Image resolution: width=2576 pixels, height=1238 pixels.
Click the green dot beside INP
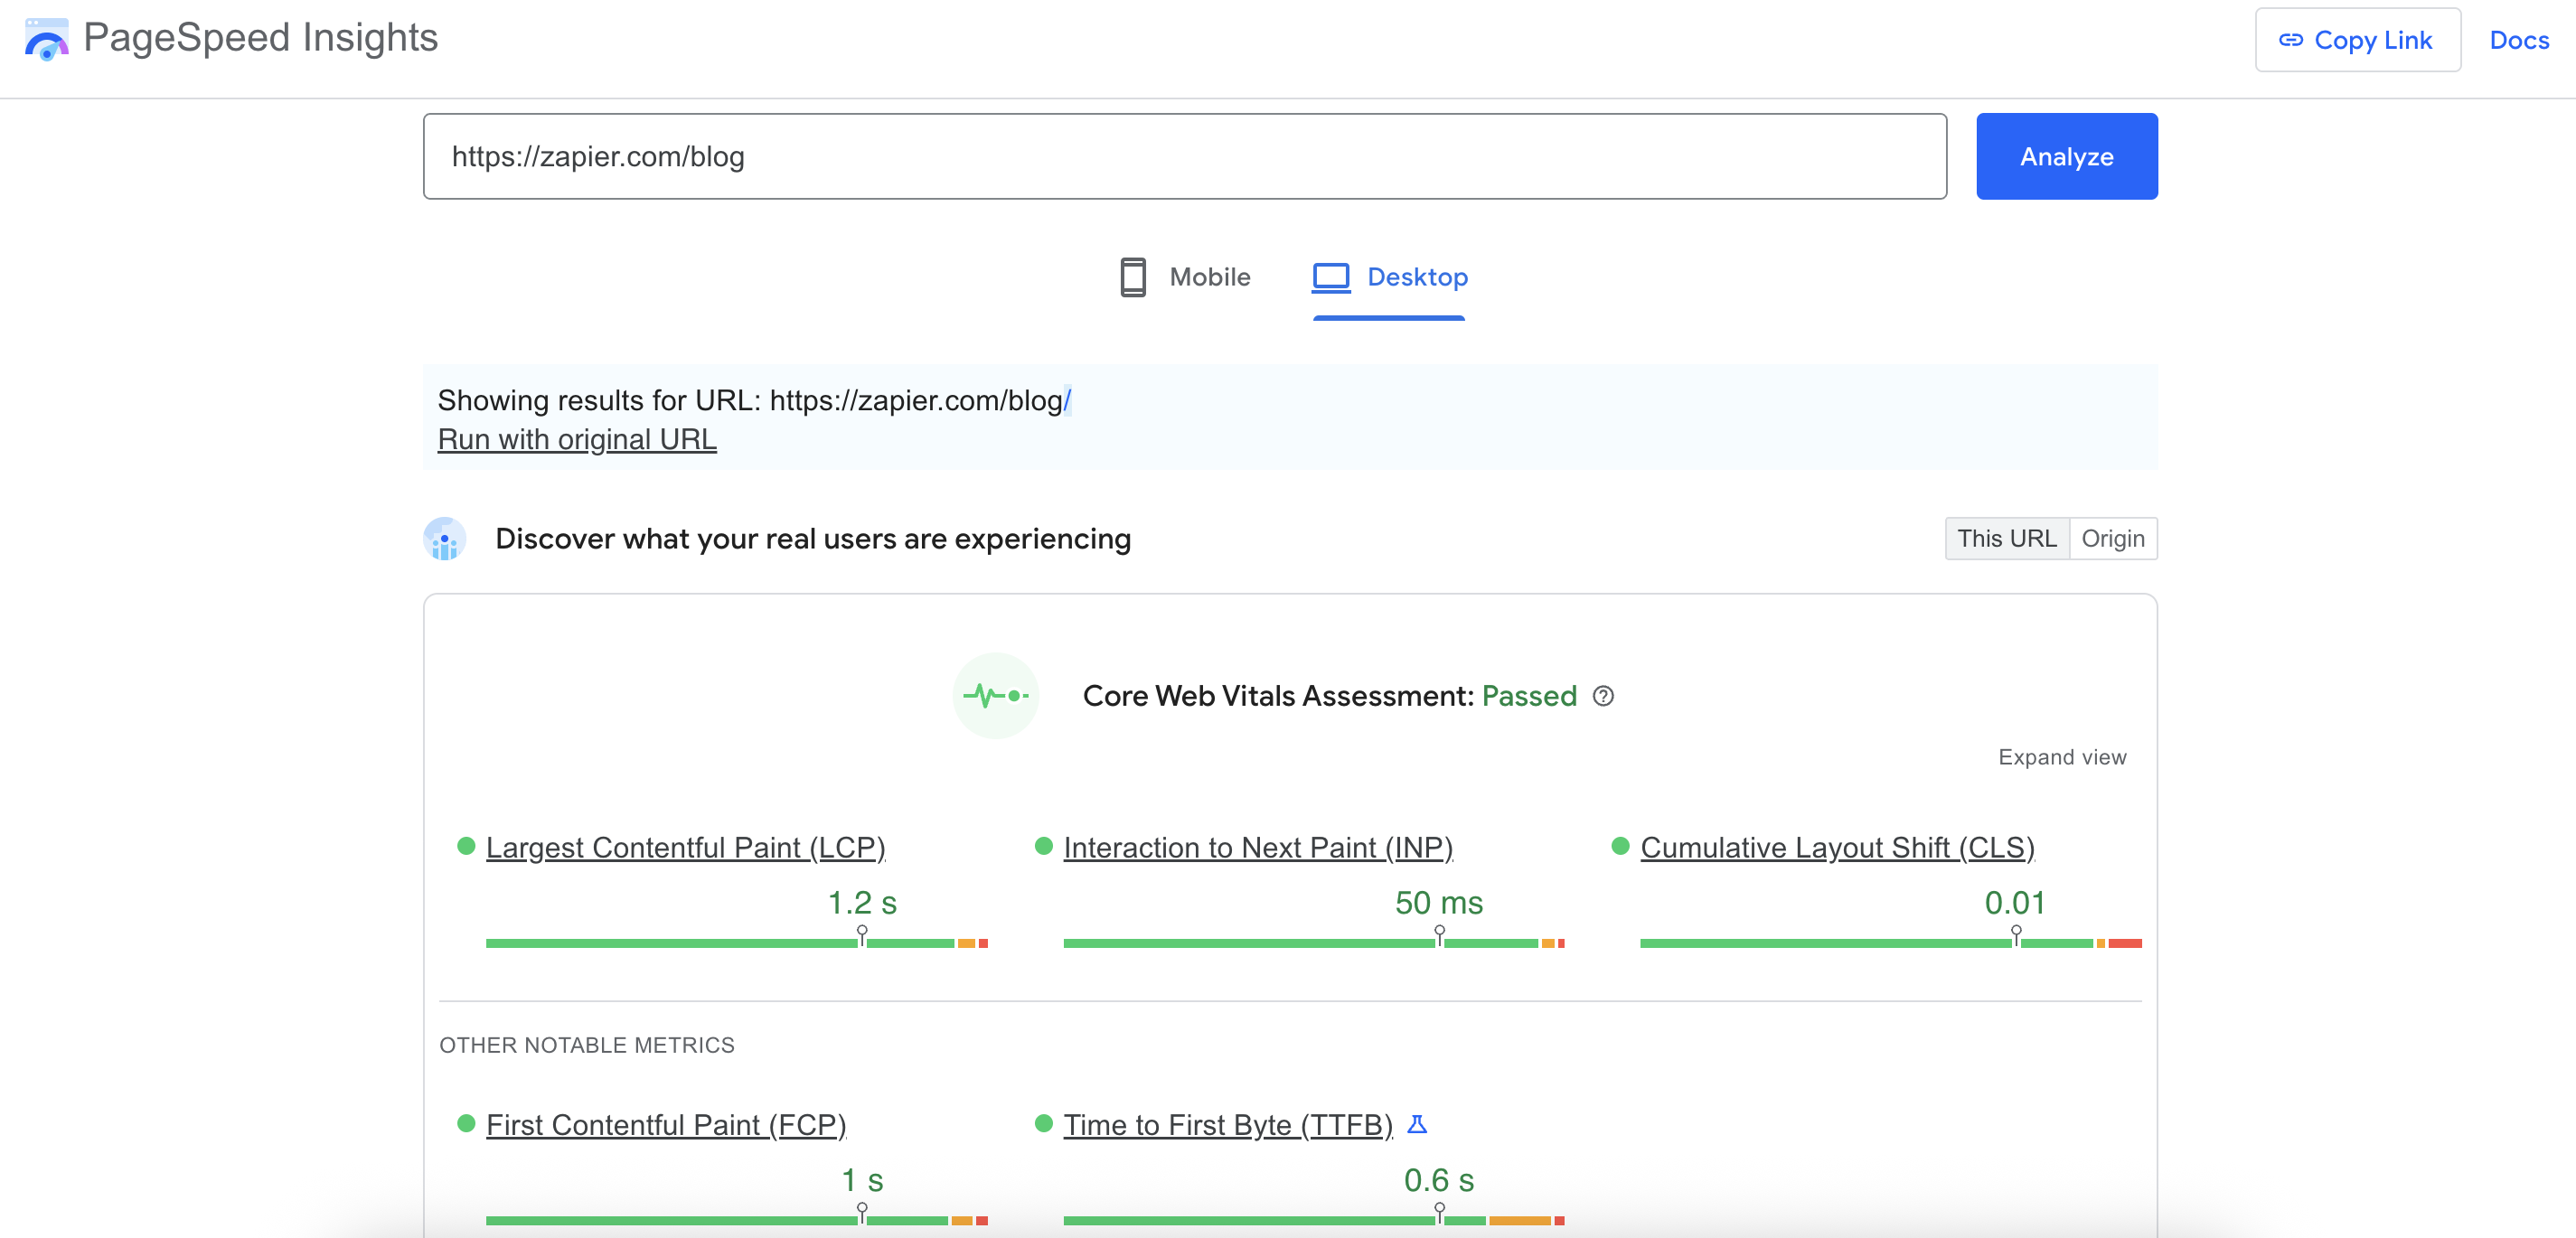[1043, 846]
